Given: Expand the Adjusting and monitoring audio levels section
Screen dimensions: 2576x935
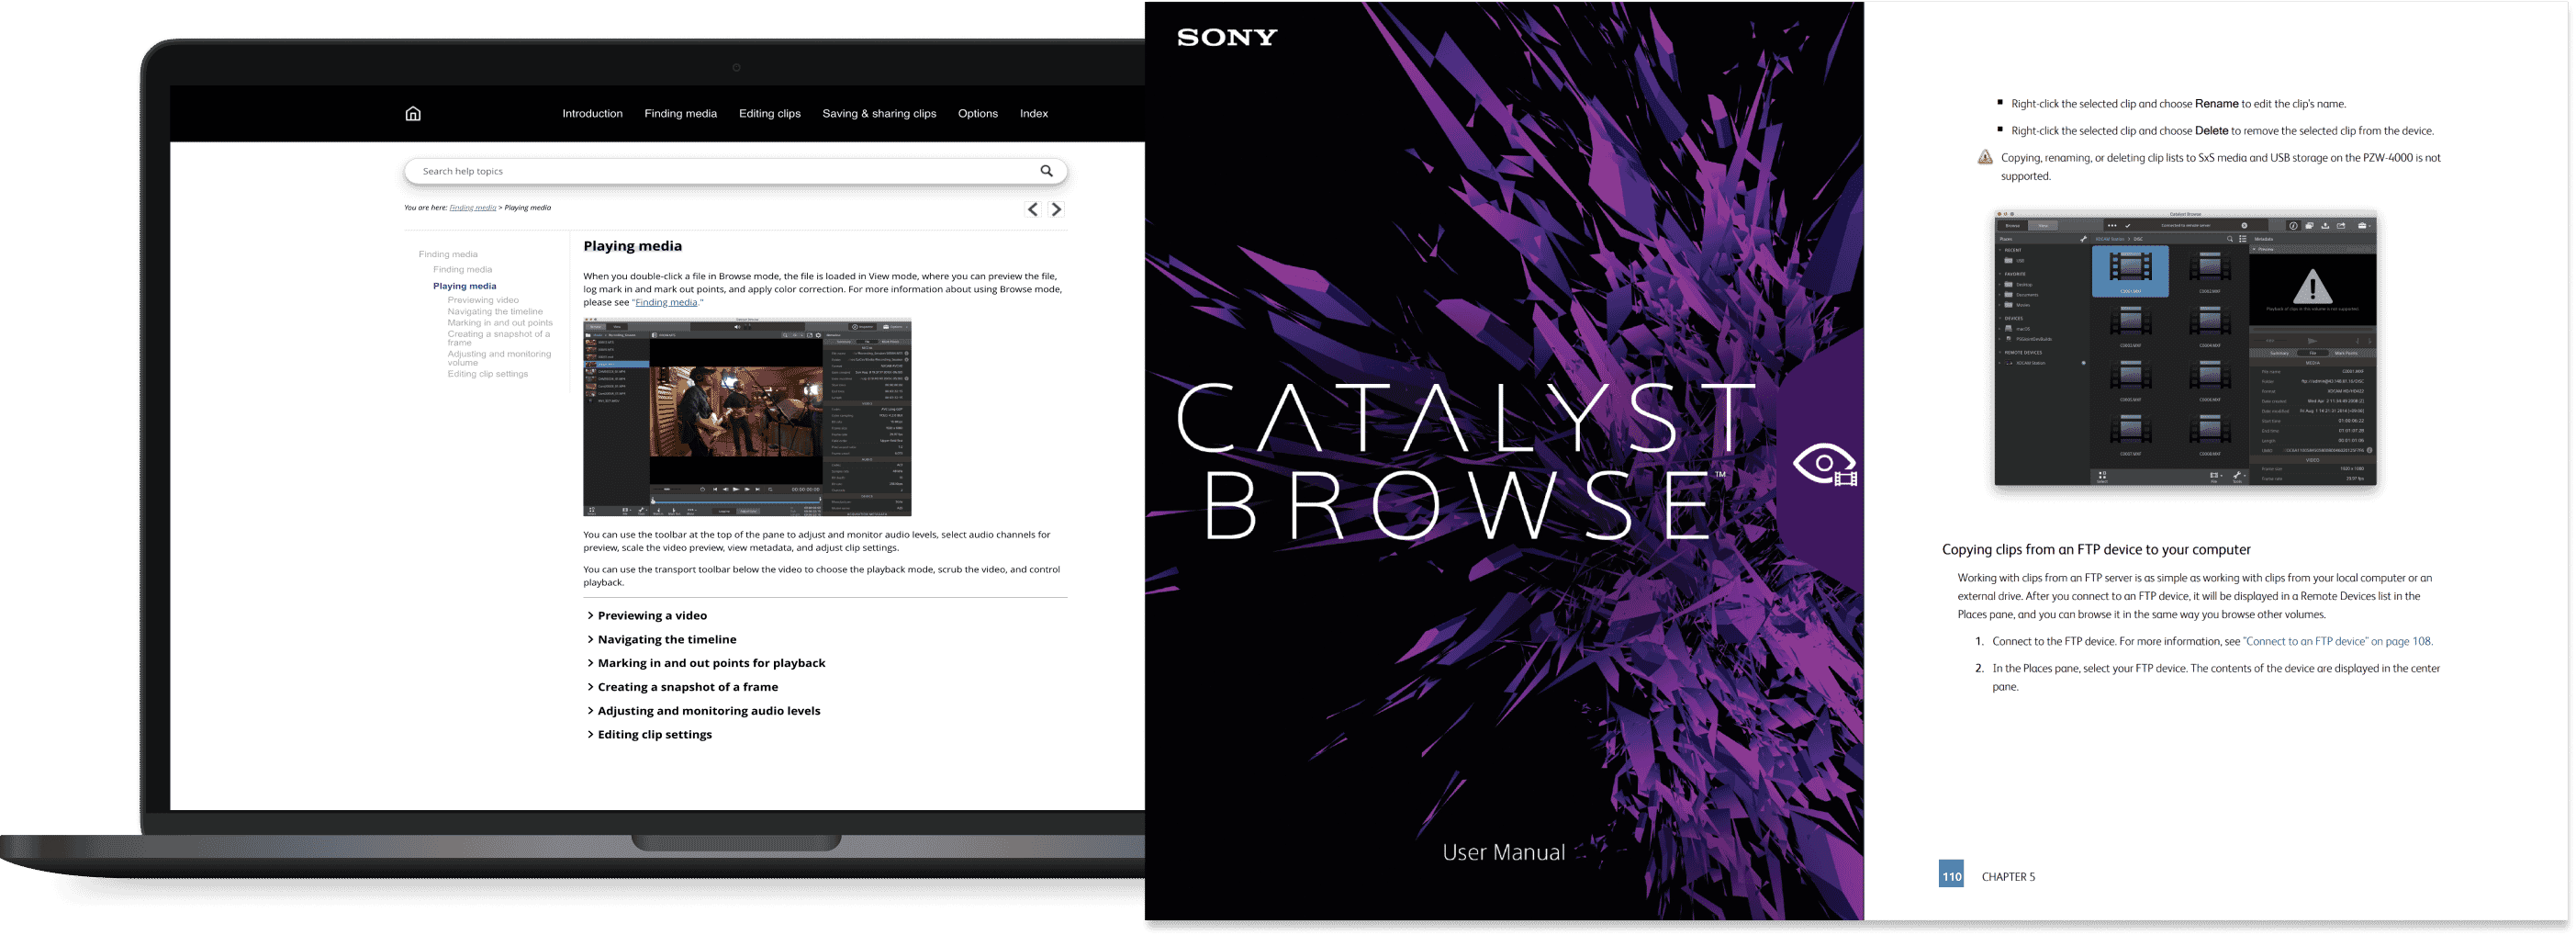Looking at the screenshot, I should pos(707,710).
